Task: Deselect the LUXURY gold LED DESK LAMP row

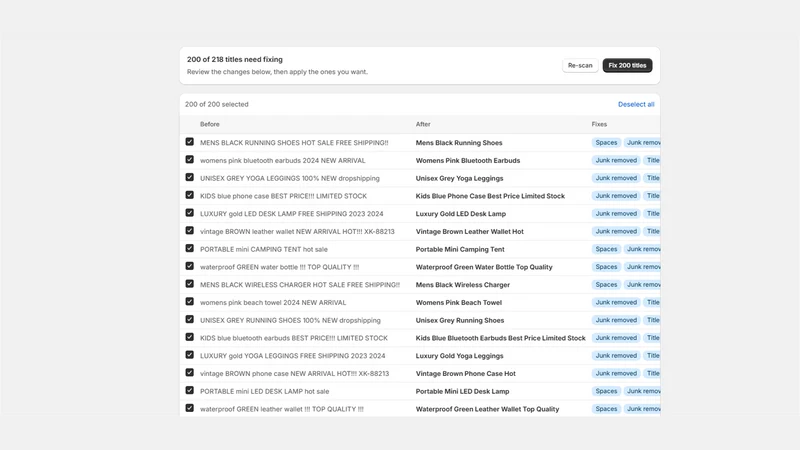Action: [x=190, y=213]
